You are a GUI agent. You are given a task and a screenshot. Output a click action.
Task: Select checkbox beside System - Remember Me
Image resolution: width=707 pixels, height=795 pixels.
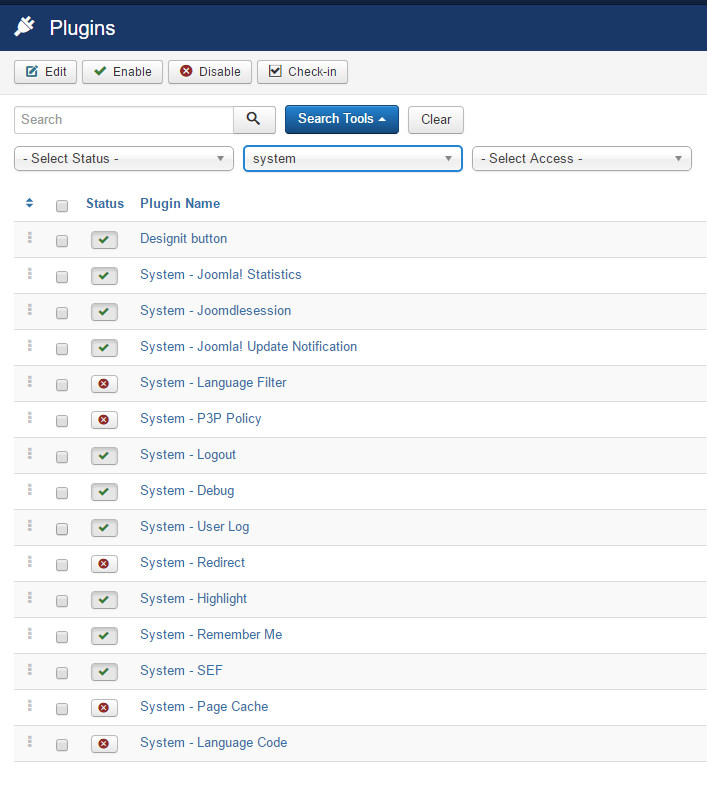tap(62, 637)
